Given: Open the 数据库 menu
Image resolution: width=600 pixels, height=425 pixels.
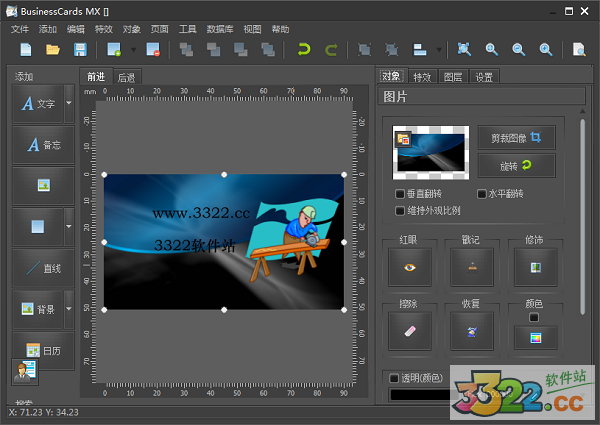Looking at the screenshot, I should [x=220, y=29].
